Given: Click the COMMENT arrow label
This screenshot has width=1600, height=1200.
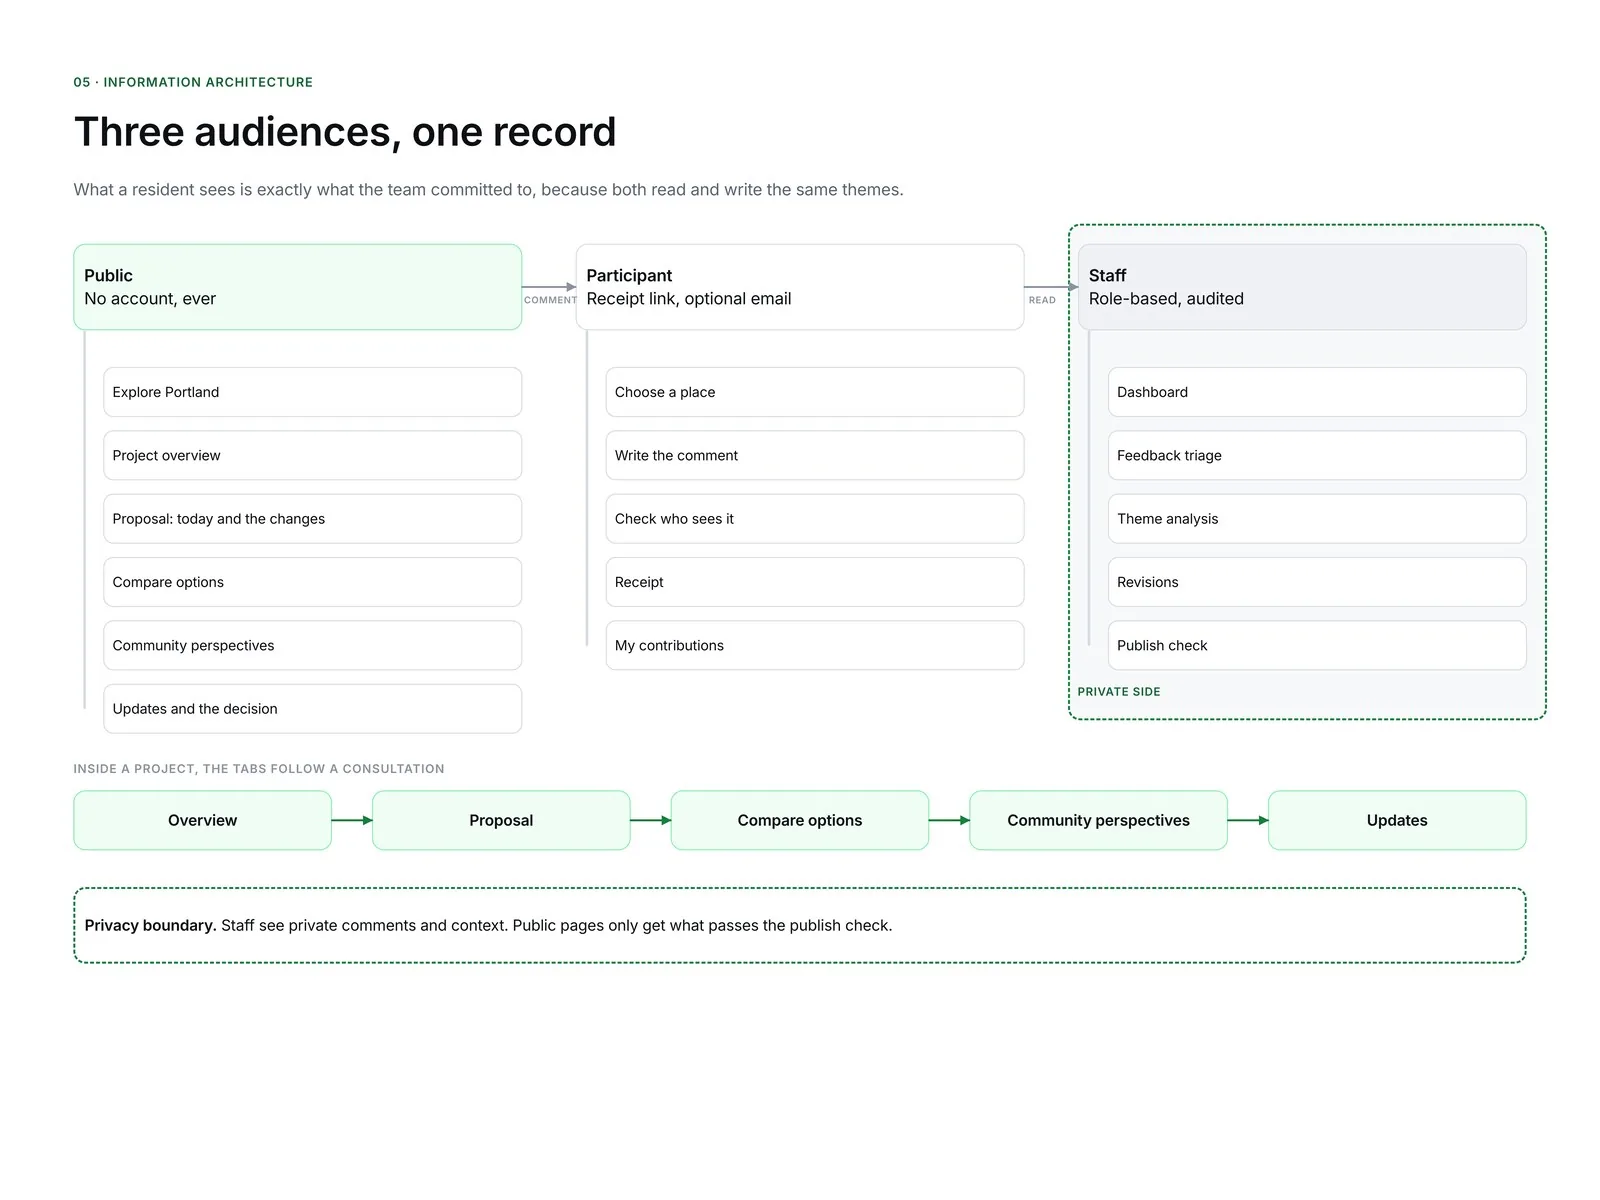Looking at the screenshot, I should 550,300.
